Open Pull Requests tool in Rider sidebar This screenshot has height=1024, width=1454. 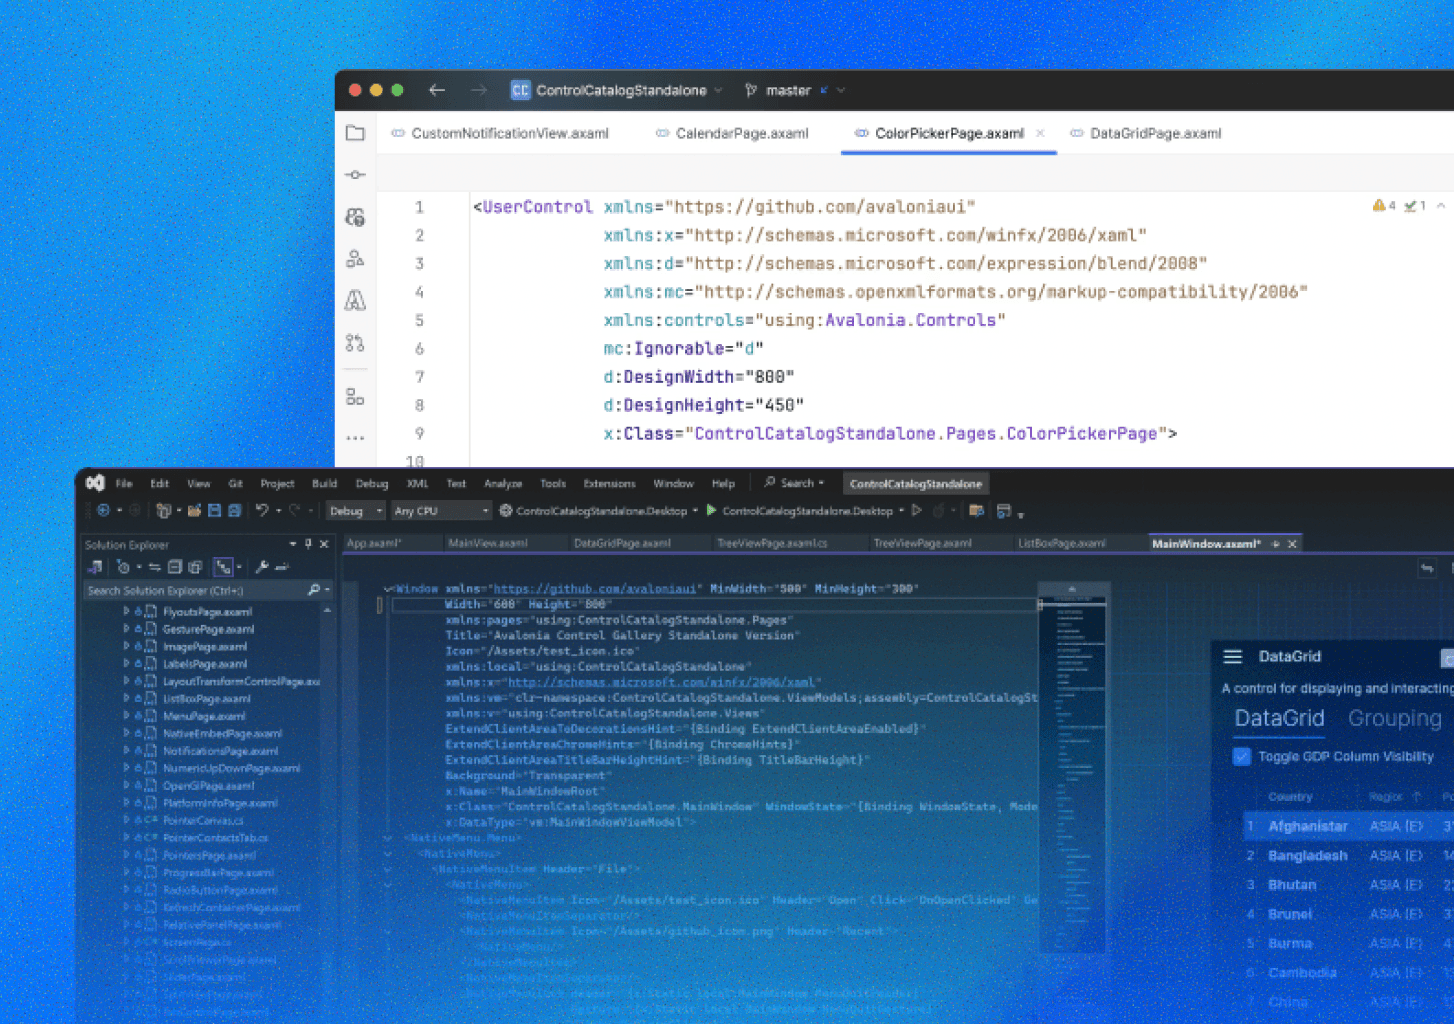(x=355, y=343)
